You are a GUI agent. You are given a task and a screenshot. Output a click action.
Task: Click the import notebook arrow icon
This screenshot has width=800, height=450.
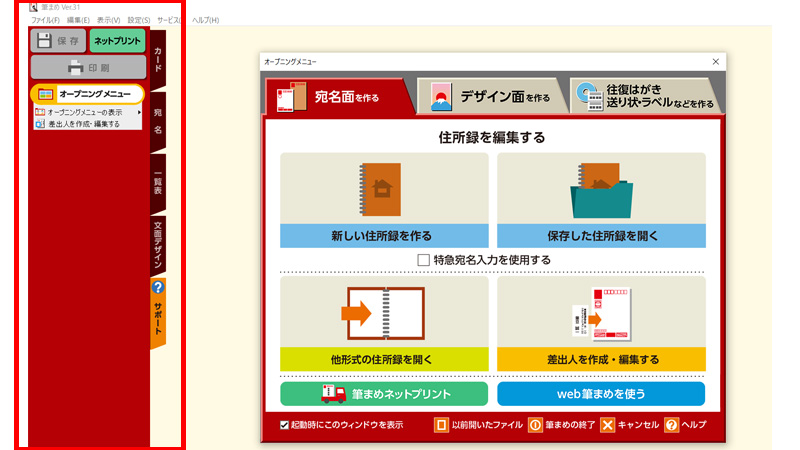(x=383, y=313)
